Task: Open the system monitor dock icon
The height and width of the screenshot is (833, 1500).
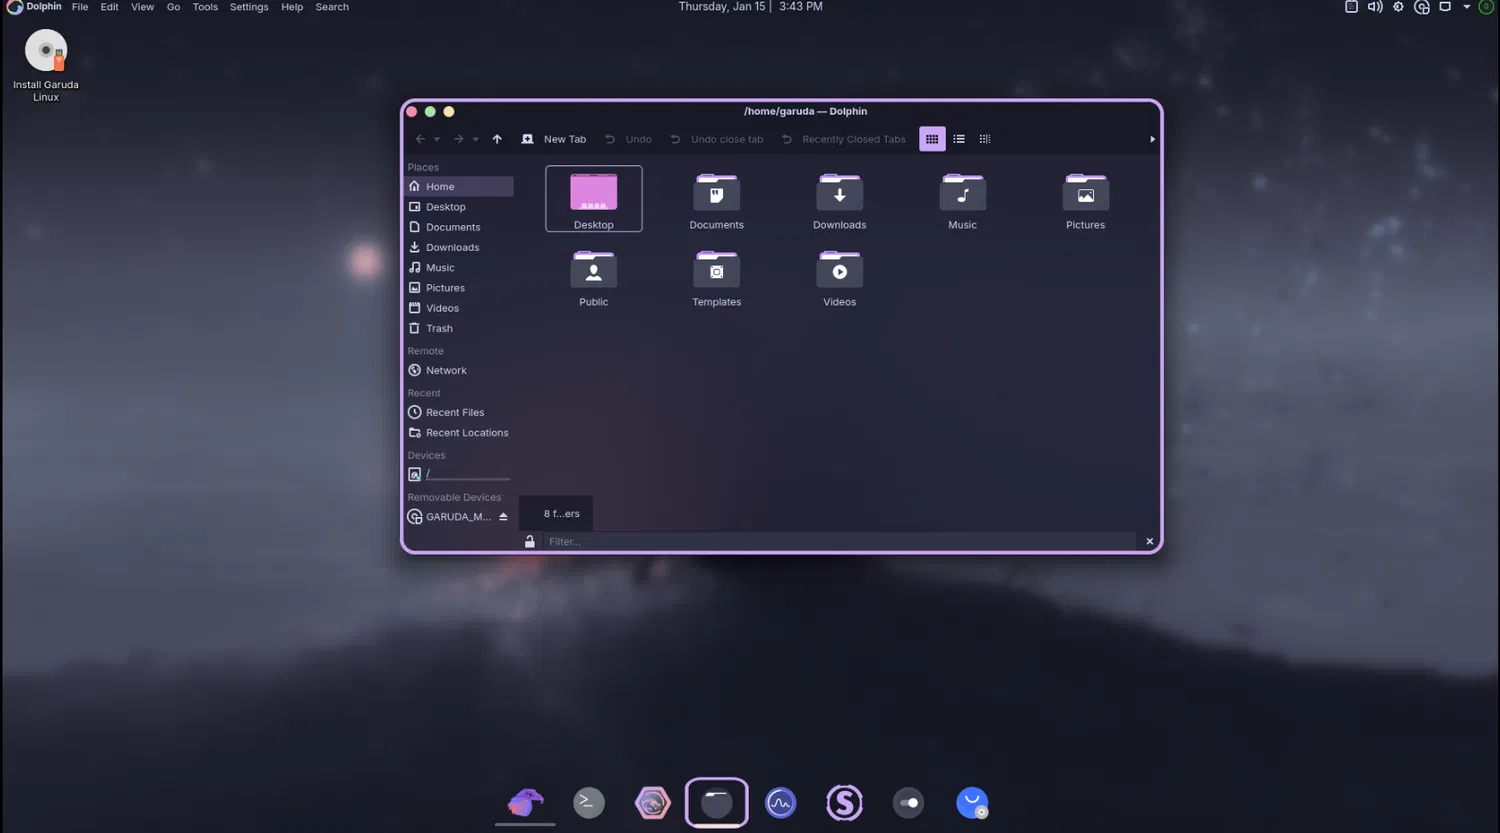Action: (x=781, y=802)
